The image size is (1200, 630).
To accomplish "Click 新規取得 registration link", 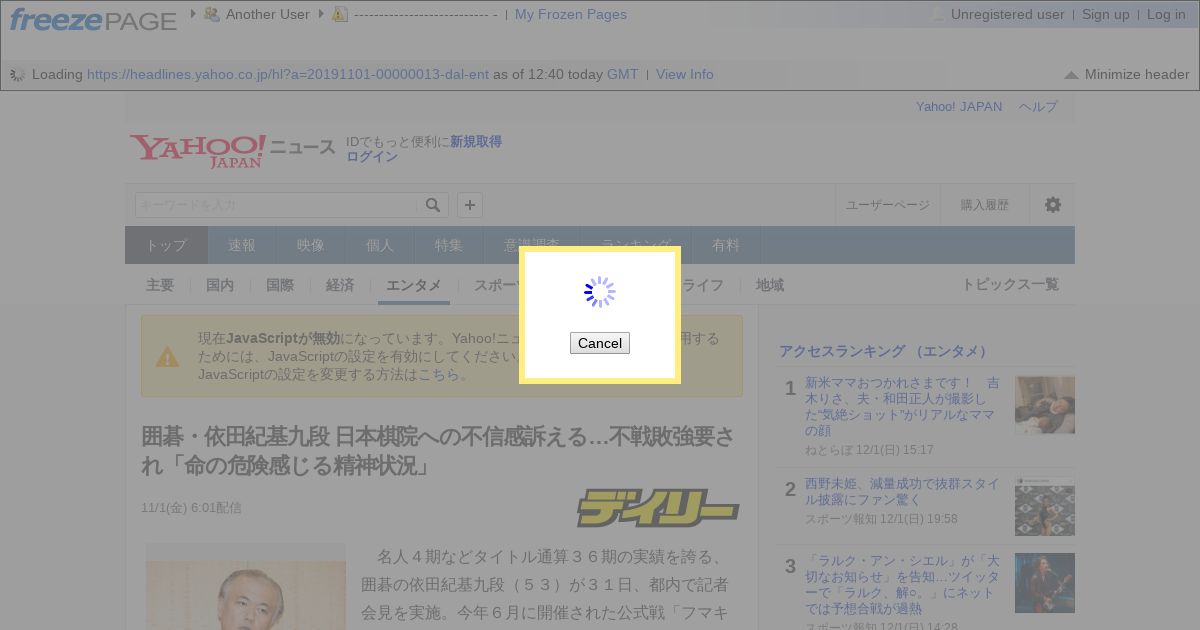I will 476,142.
